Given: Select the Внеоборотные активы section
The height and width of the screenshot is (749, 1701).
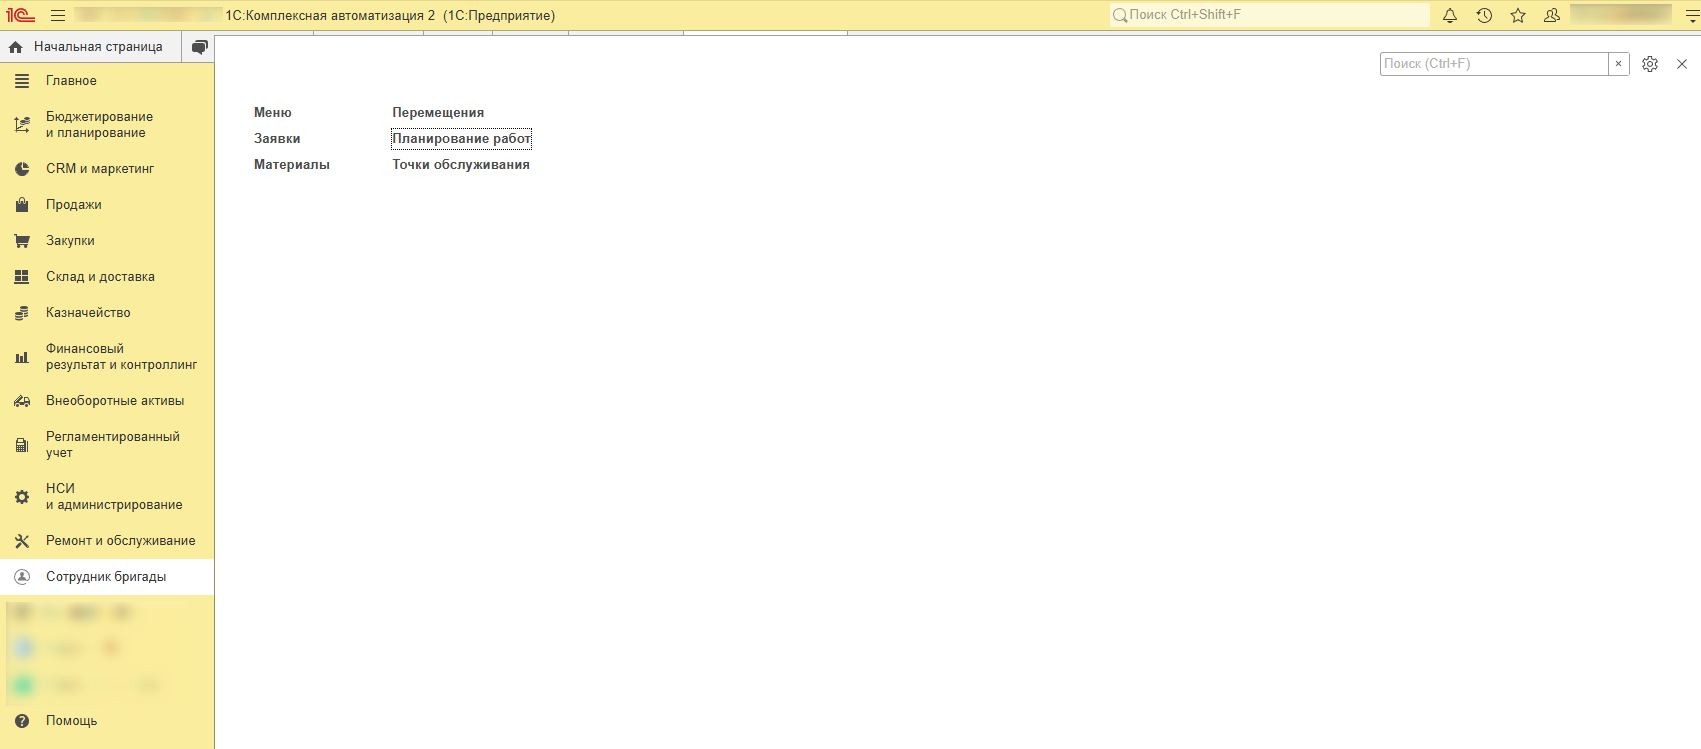Looking at the screenshot, I should [107, 401].
